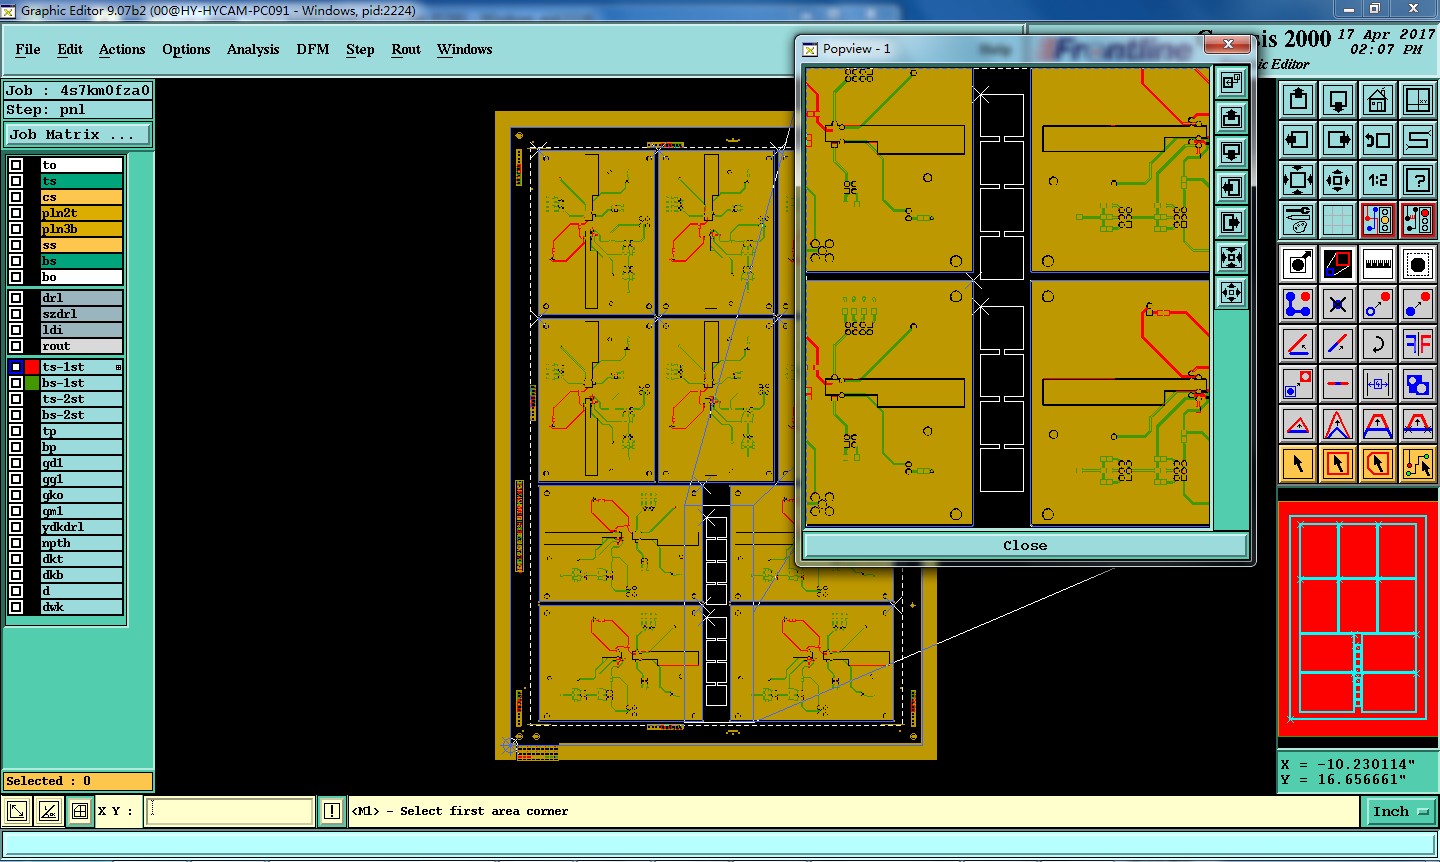Click the rotate arrow tool icon
This screenshot has width=1440, height=862.
click(x=1377, y=345)
